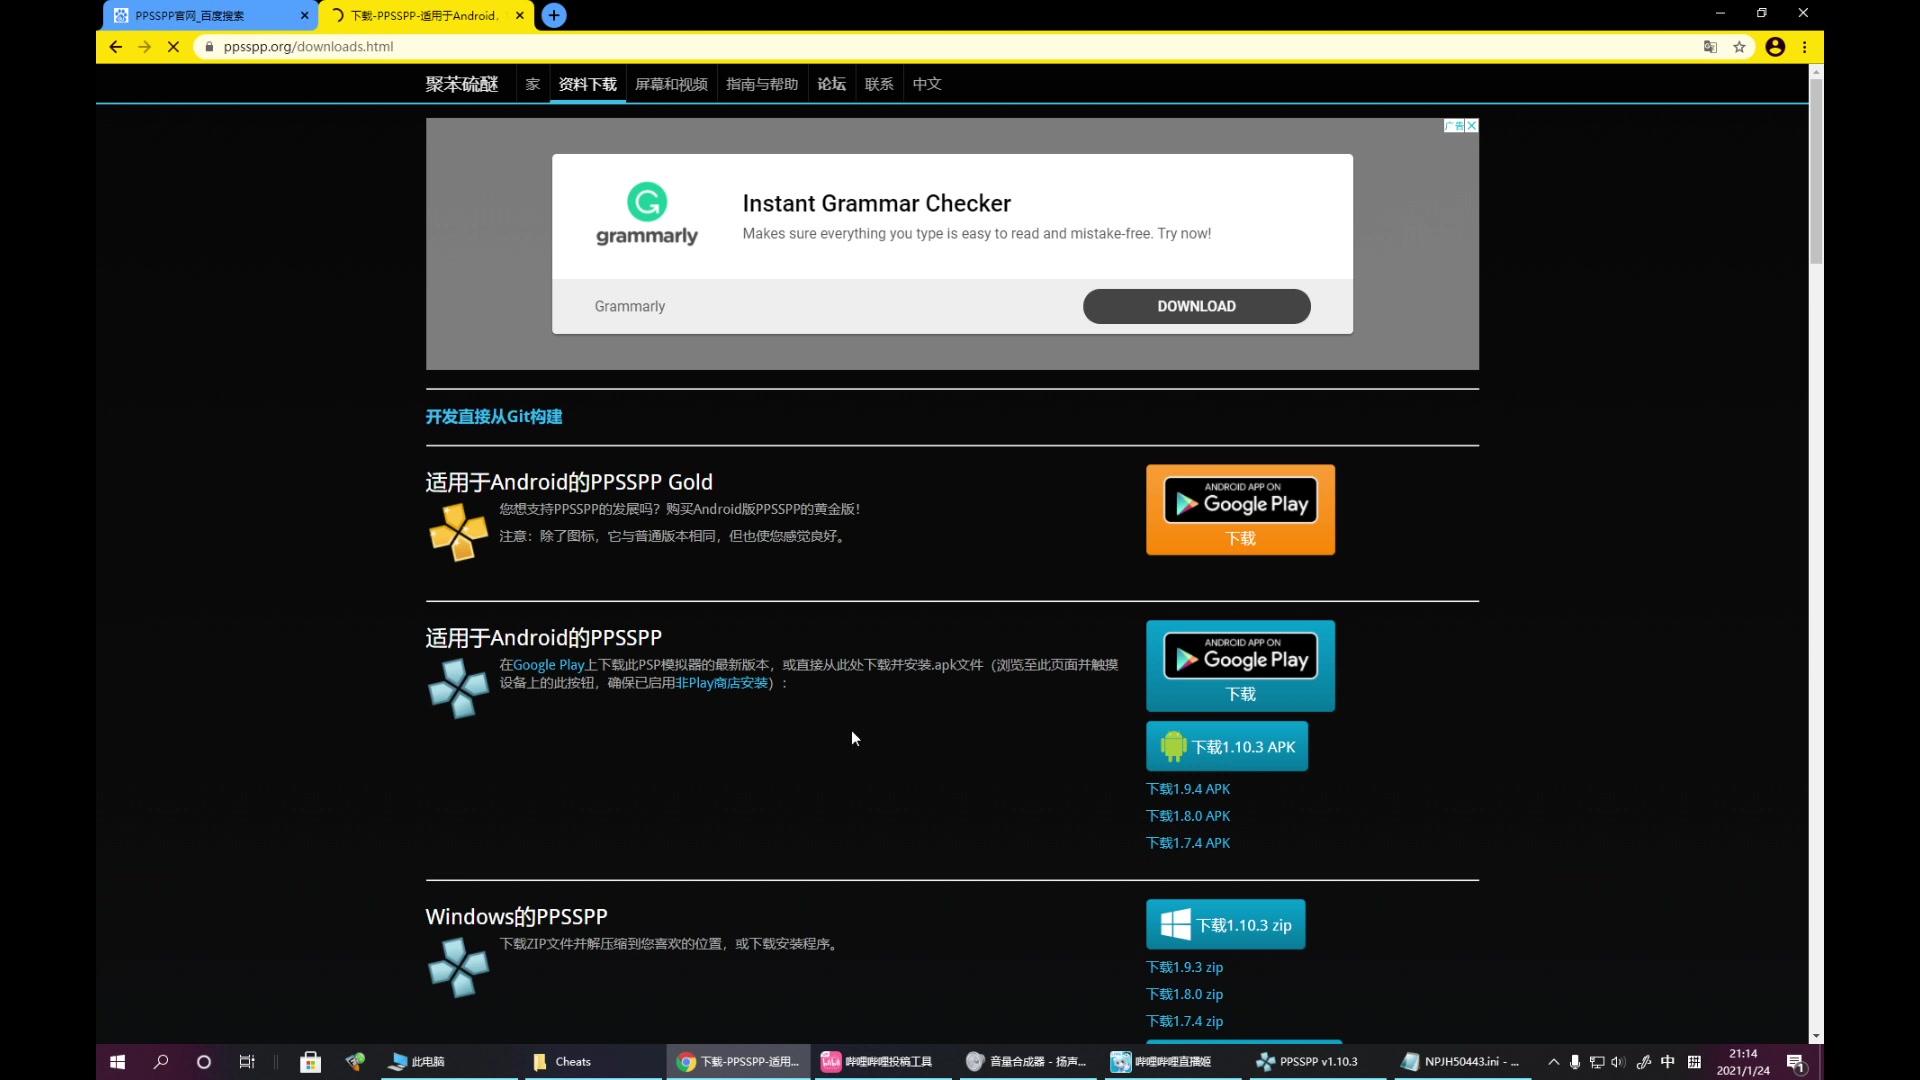The height and width of the screenshot is (1080, 1920).
Task: Open the 开发直接从Git构建 link
Action: [x=494, y=416]
